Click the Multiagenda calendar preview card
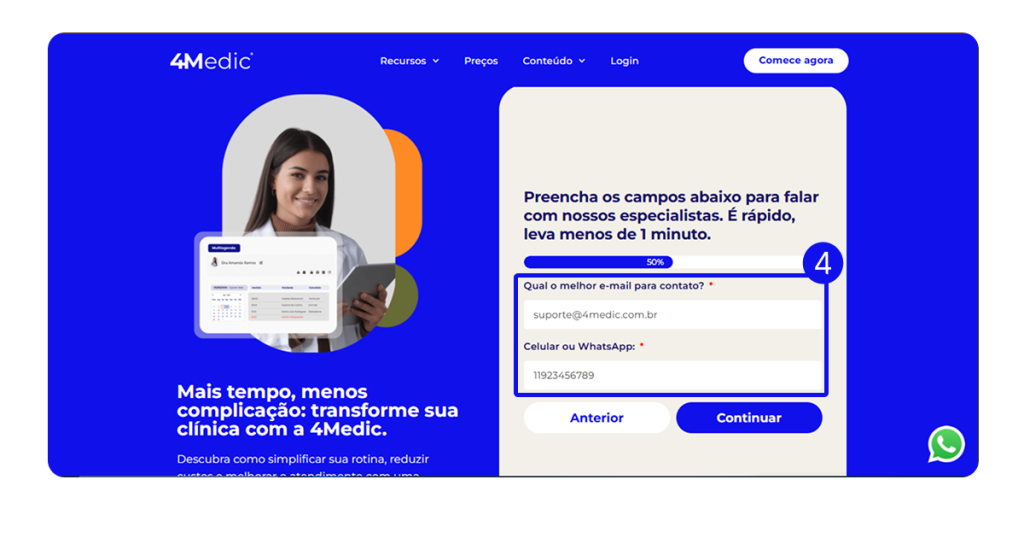Image resolution: width=1024 pixels, height=538 pixels. (268, 285)
